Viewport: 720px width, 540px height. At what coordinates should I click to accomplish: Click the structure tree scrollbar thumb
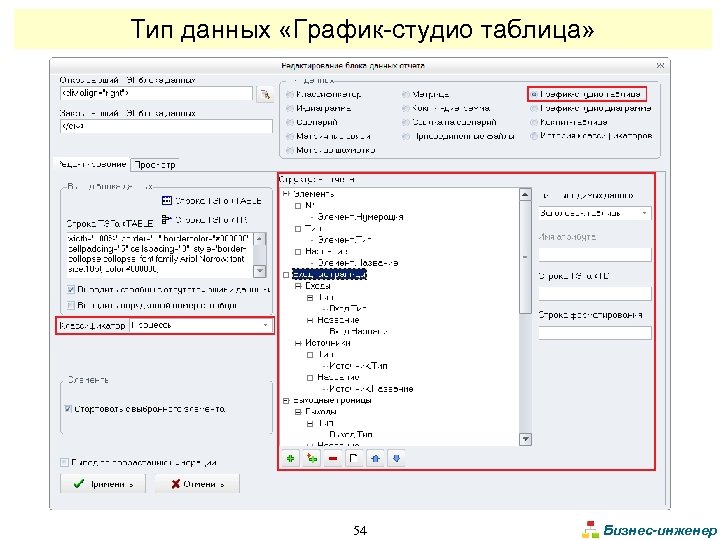tap(525, 257)
